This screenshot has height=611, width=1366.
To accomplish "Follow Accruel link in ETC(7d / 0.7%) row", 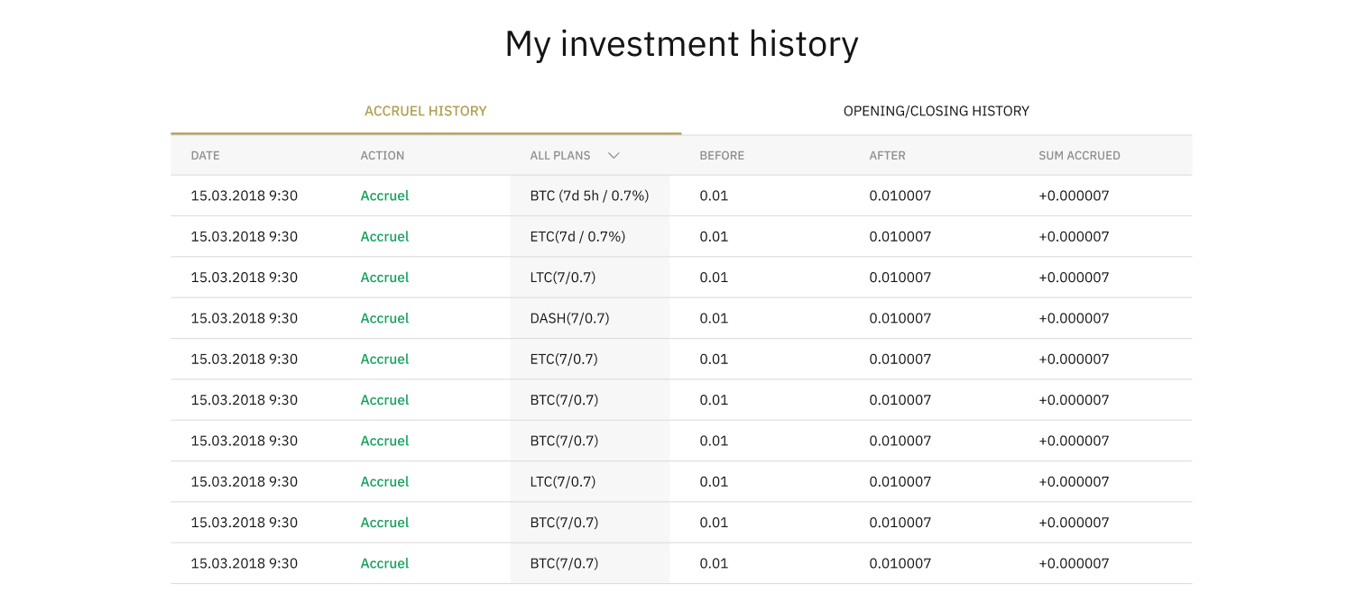I will 384,237.
